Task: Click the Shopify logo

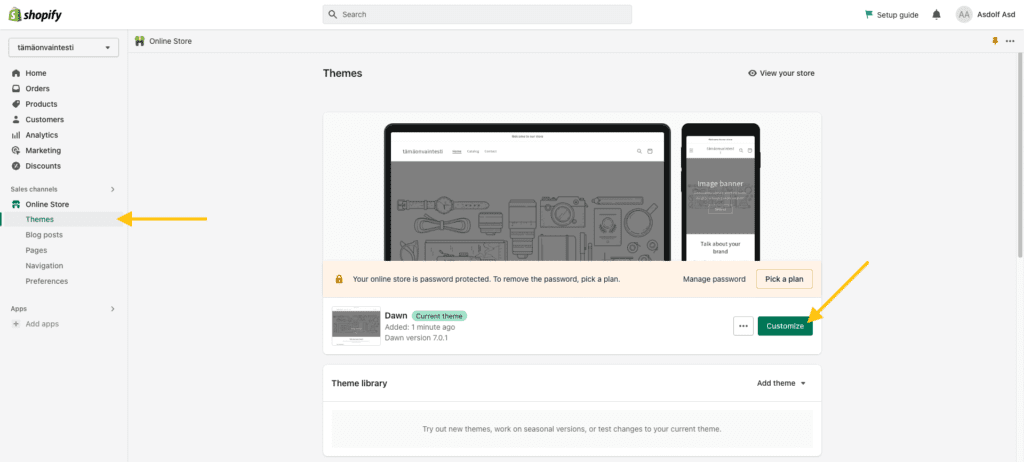Action: point(35,14)
